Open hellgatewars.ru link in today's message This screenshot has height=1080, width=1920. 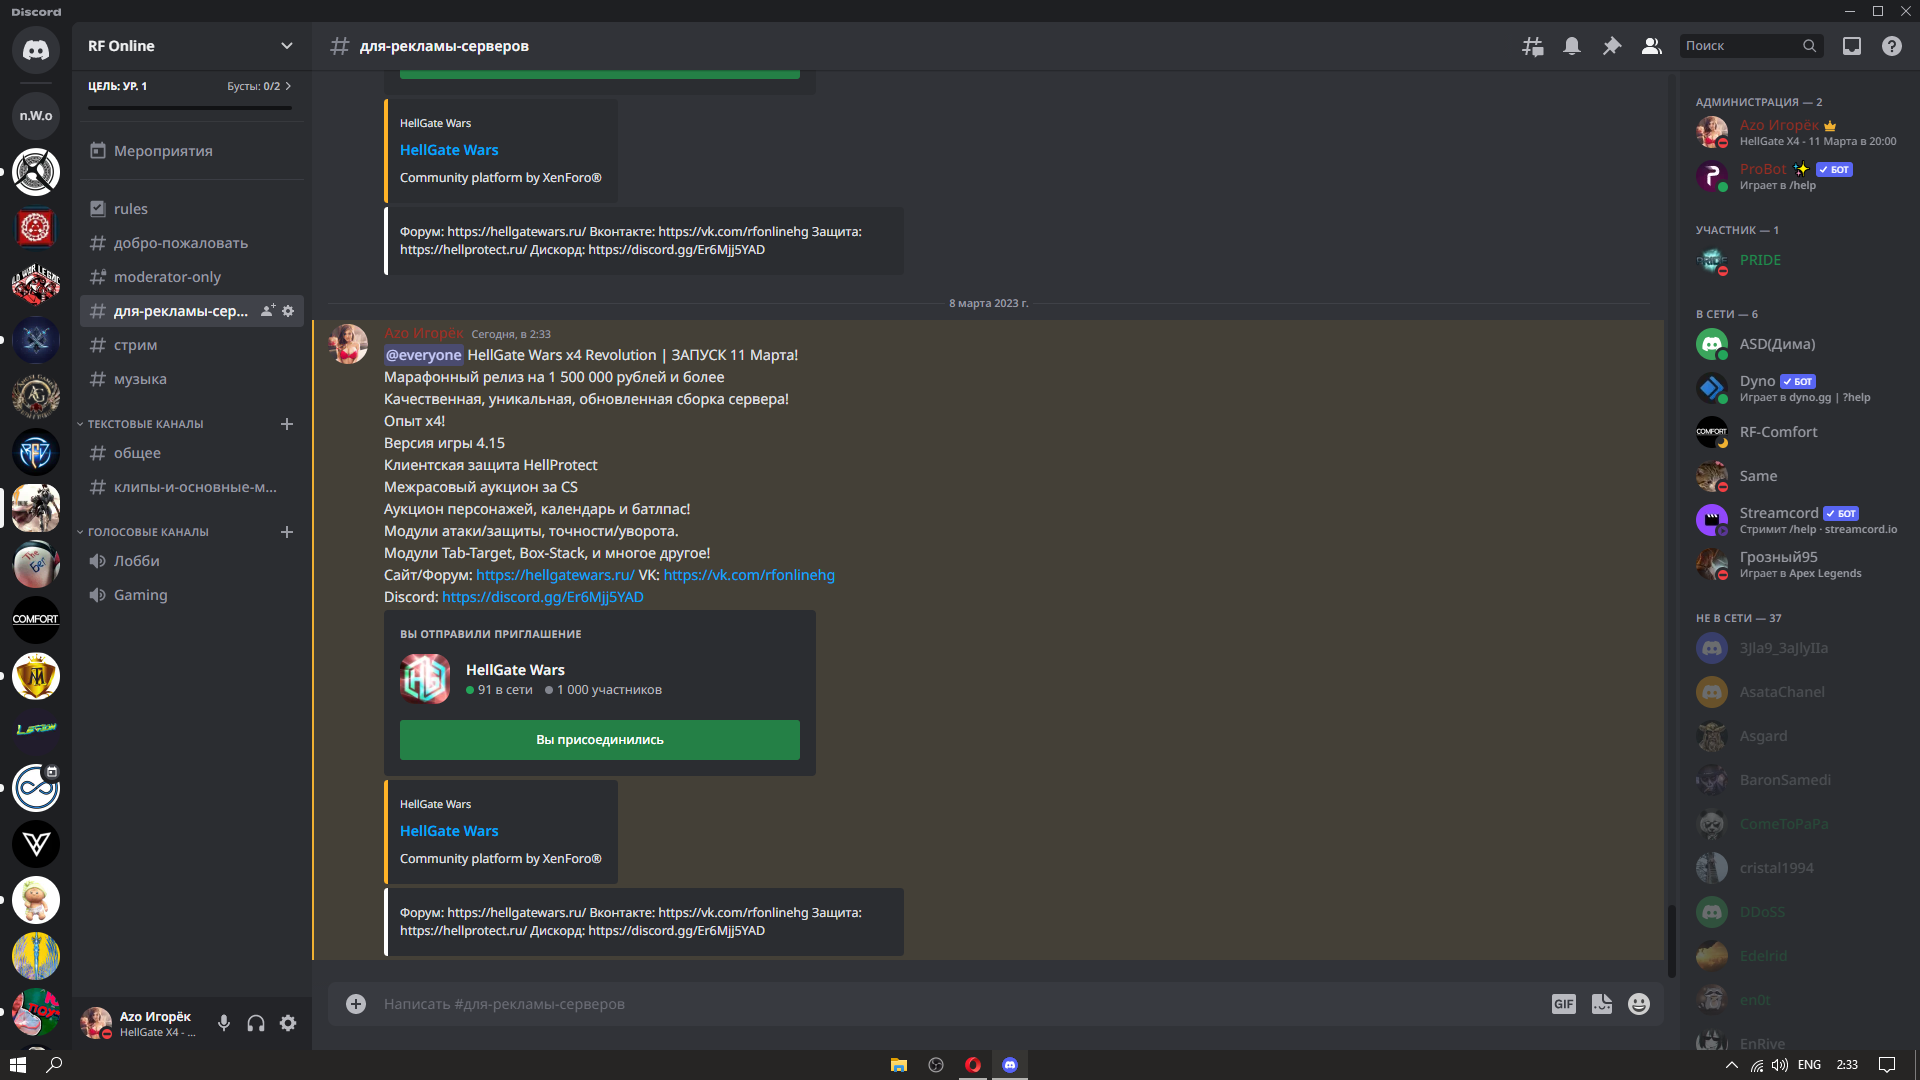pyautogui.click(x=555, y=575)
